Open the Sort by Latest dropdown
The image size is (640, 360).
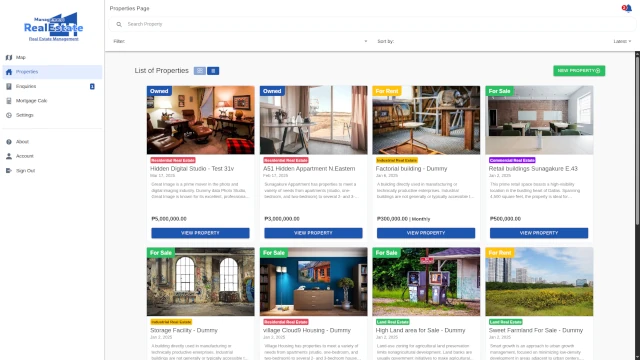click(622, 41)
